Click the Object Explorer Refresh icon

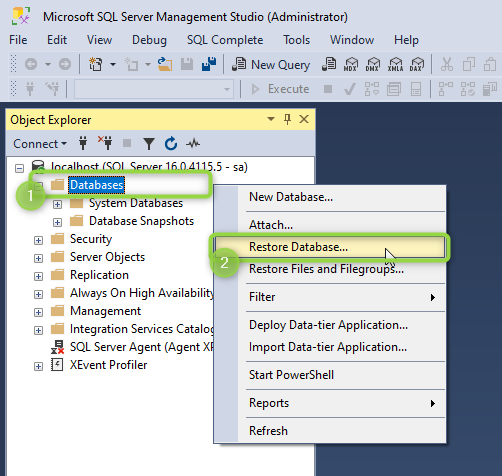coord(171,144)
